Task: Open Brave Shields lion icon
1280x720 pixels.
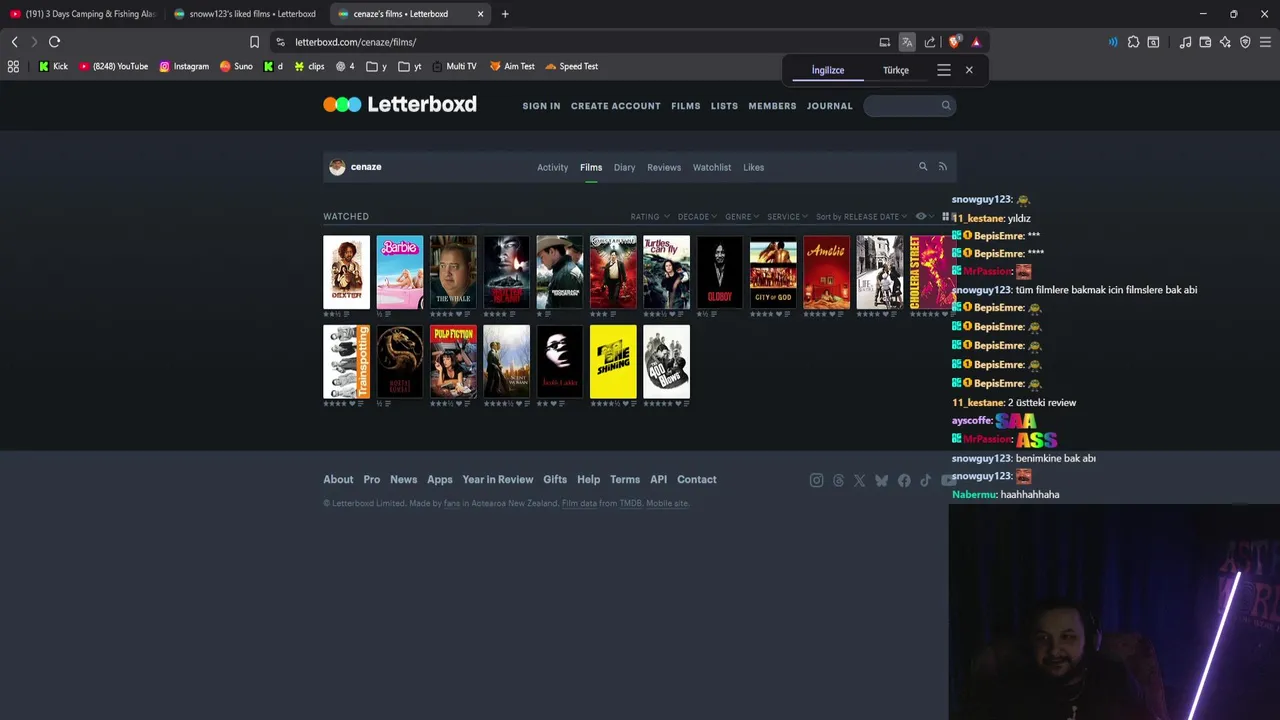Action: (x=954, y=42)
